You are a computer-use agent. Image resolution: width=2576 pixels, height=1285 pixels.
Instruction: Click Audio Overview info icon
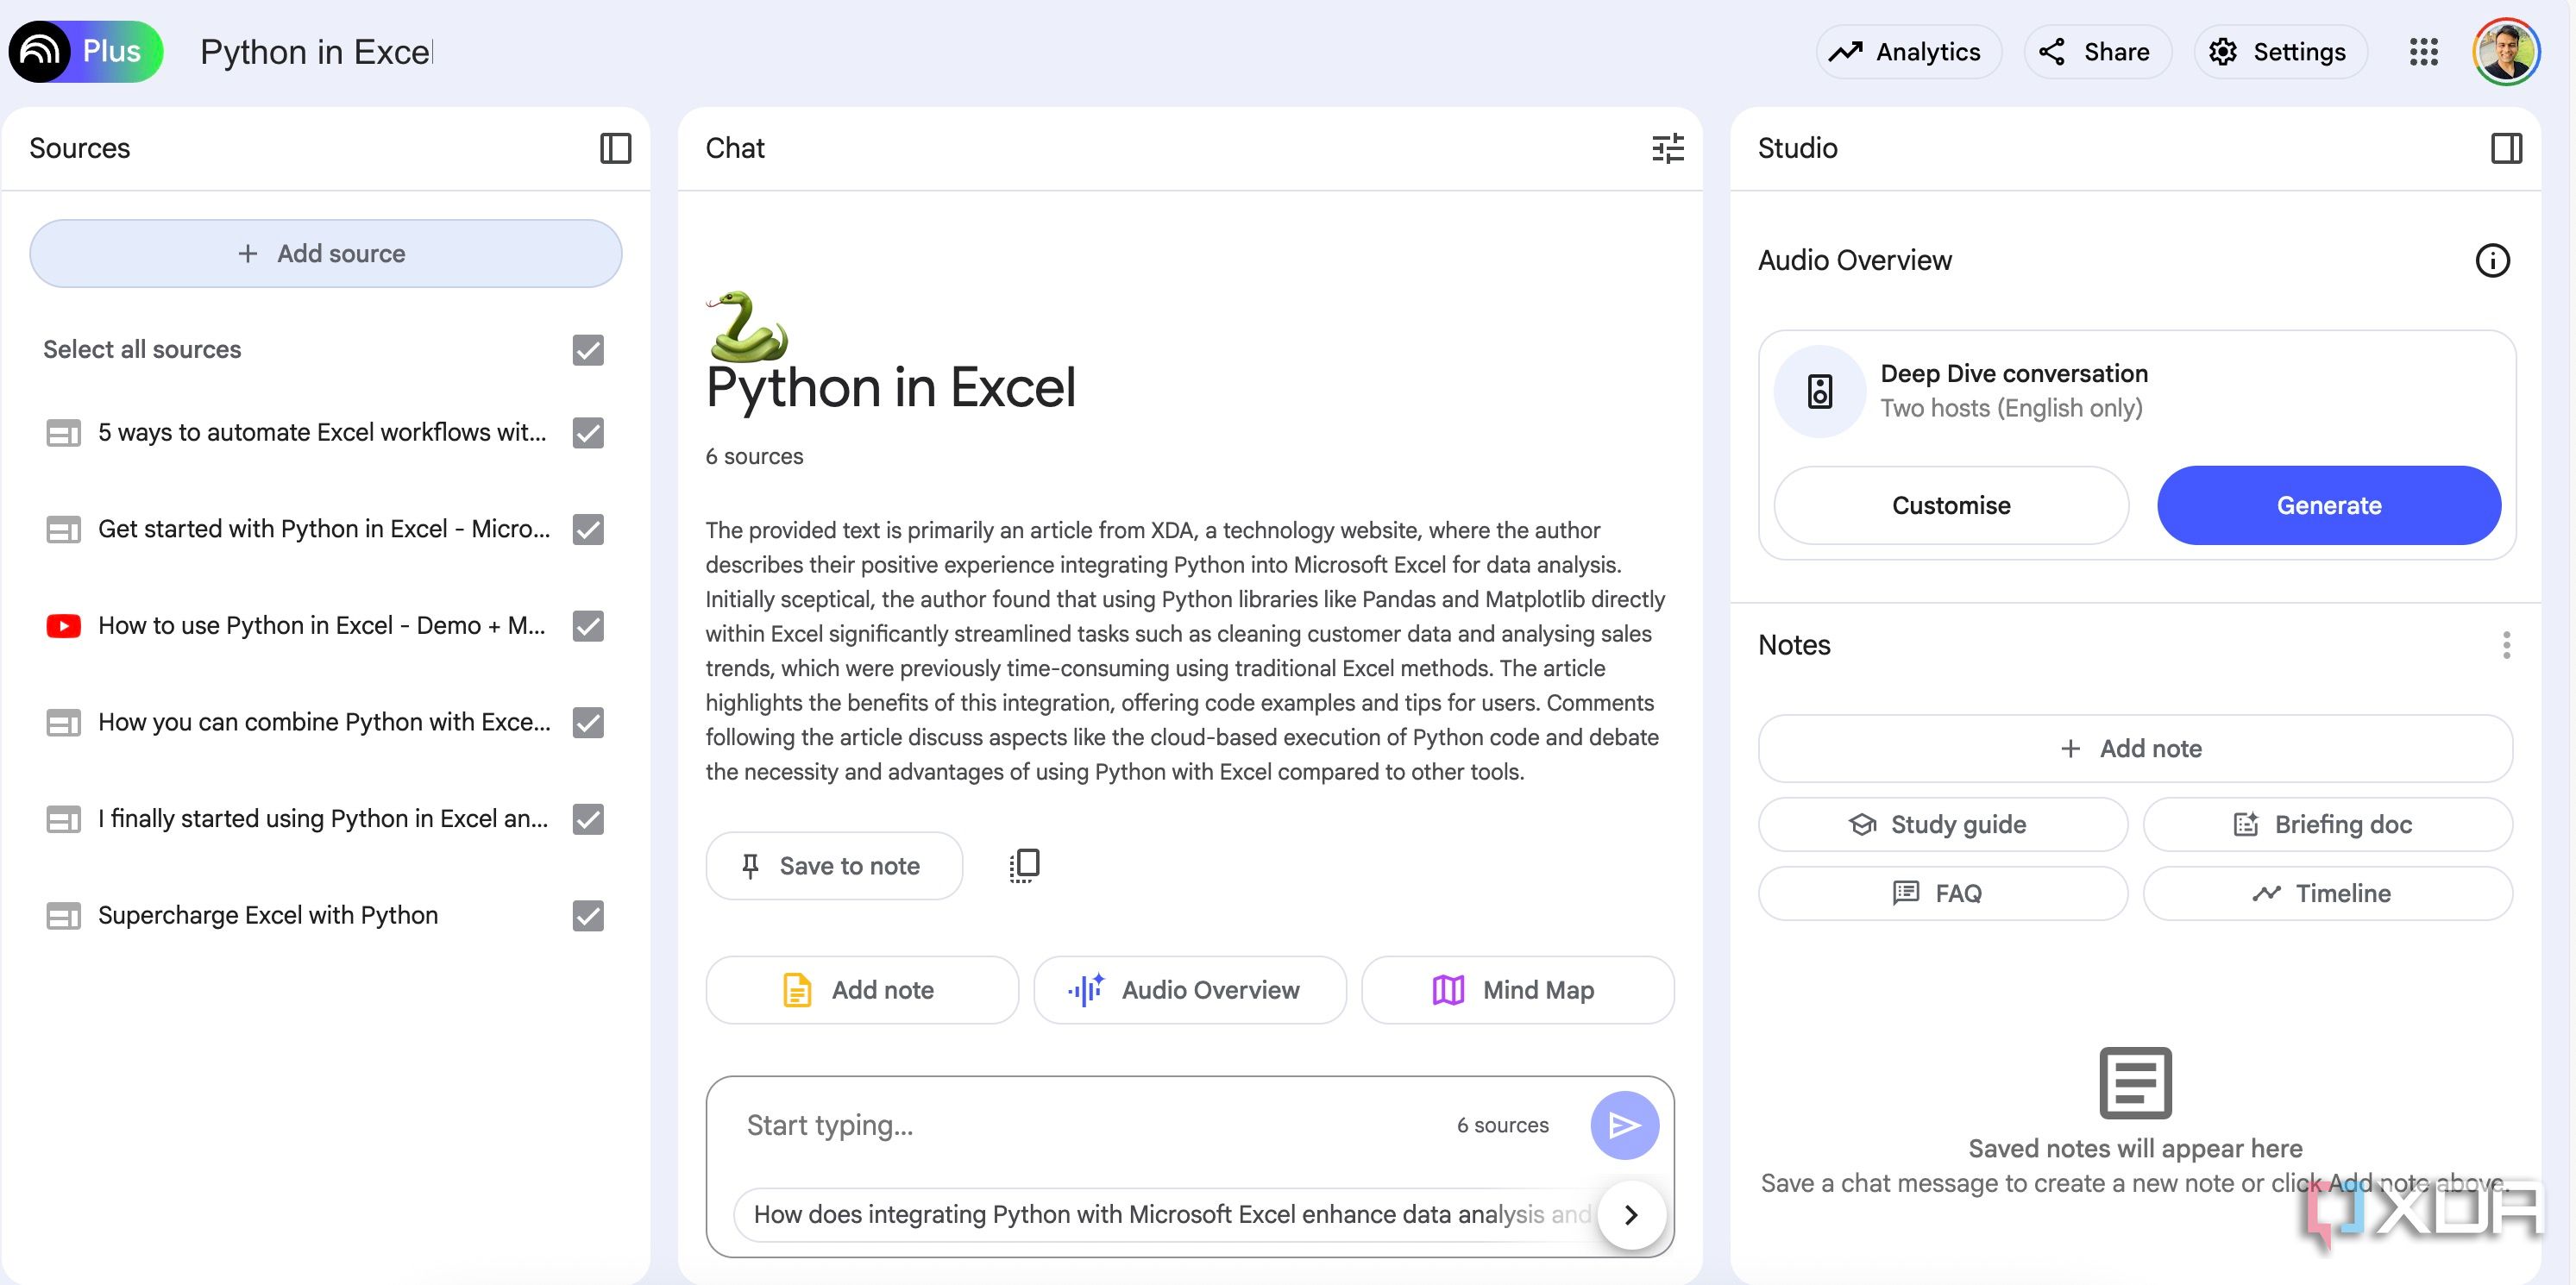[2492, 260]
